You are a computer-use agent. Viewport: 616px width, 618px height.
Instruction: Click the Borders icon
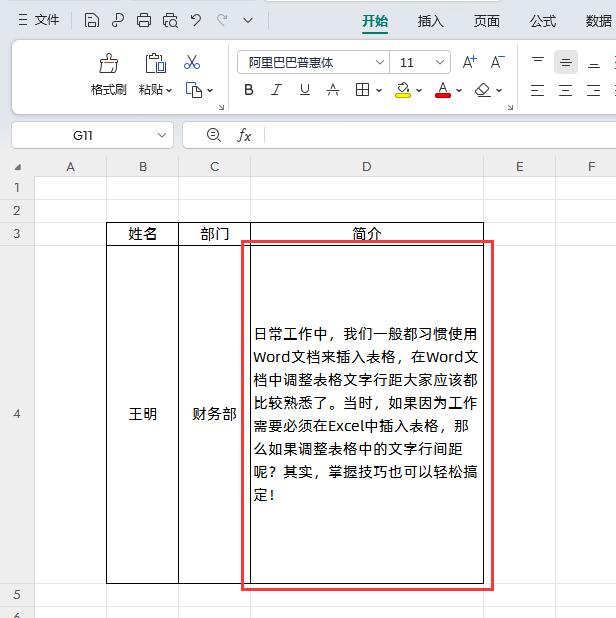pos(362,90)
